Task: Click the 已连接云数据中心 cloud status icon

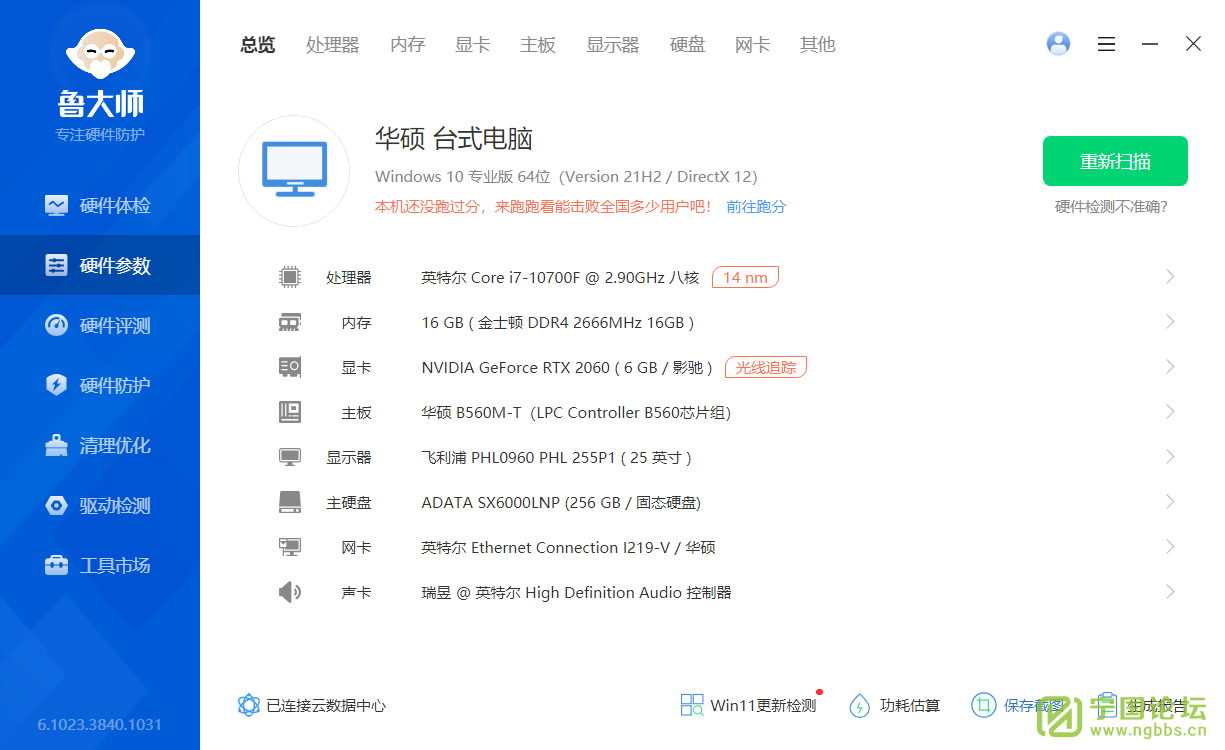Action: click(249, 705)
